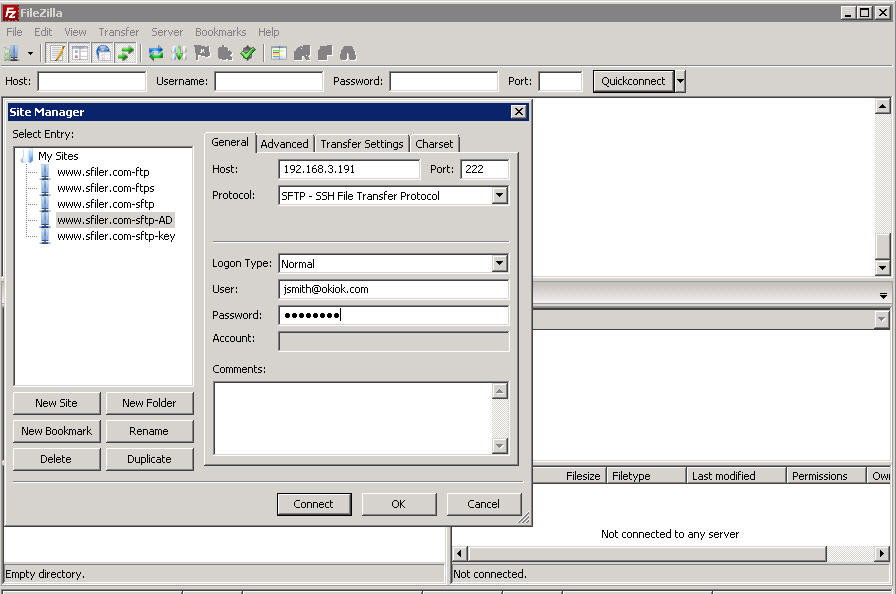896x594 pixels.
Task: Open the Server menu
Action: point(167,32)
